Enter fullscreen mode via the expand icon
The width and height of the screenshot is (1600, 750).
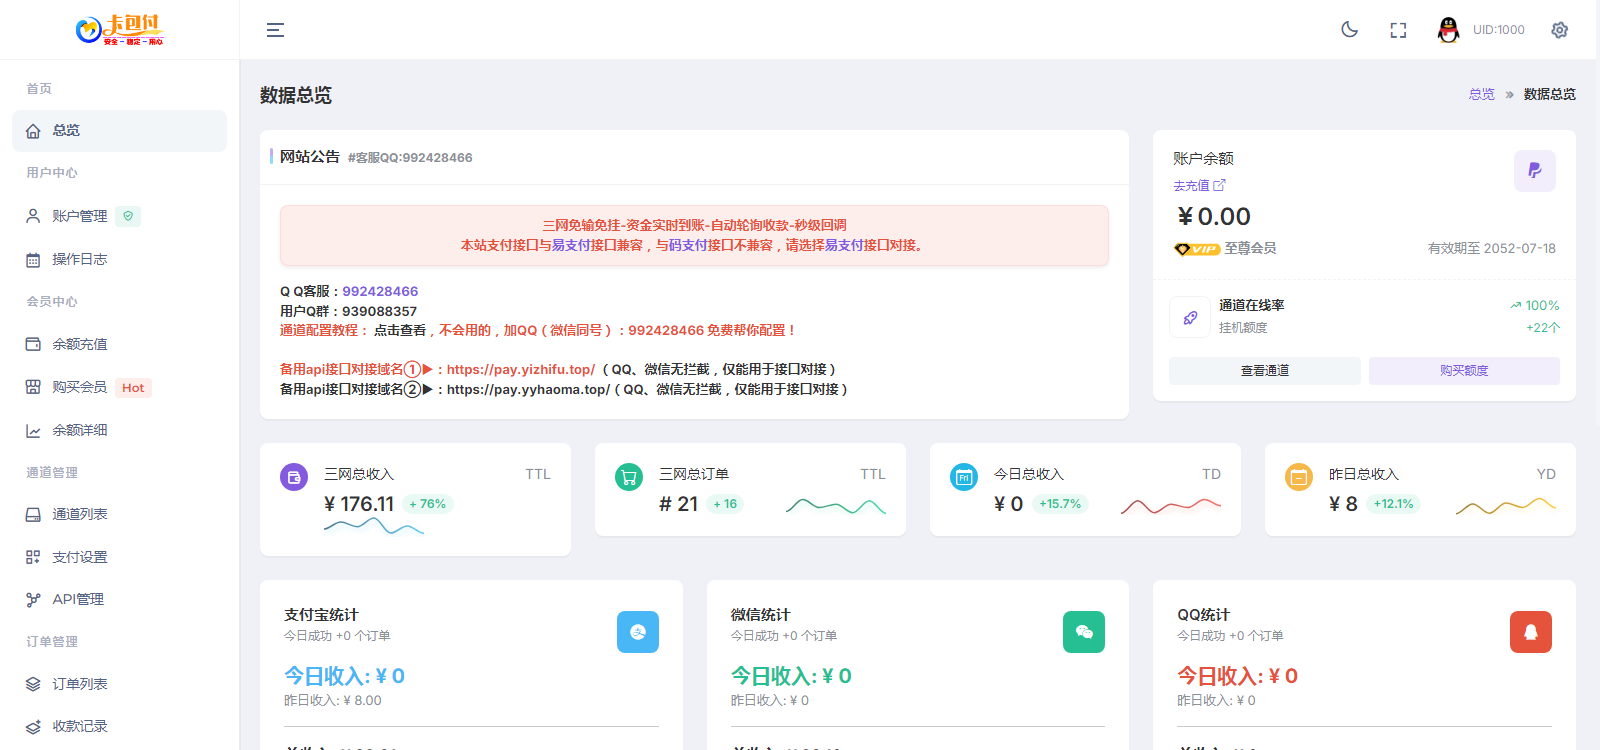(x=1398, y=30)
